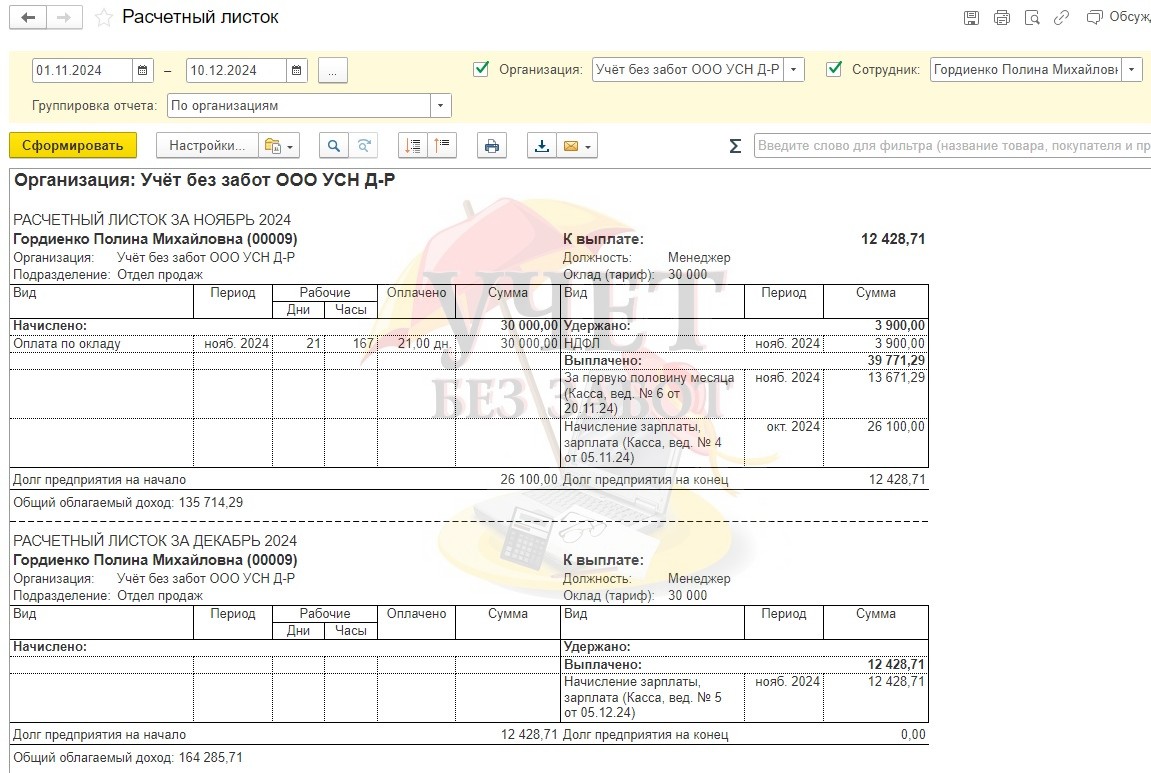Image resolution: width=1151 pixels, height=773 pixels.
Task: Open the Настройки... button
Action: pos(207,145)
